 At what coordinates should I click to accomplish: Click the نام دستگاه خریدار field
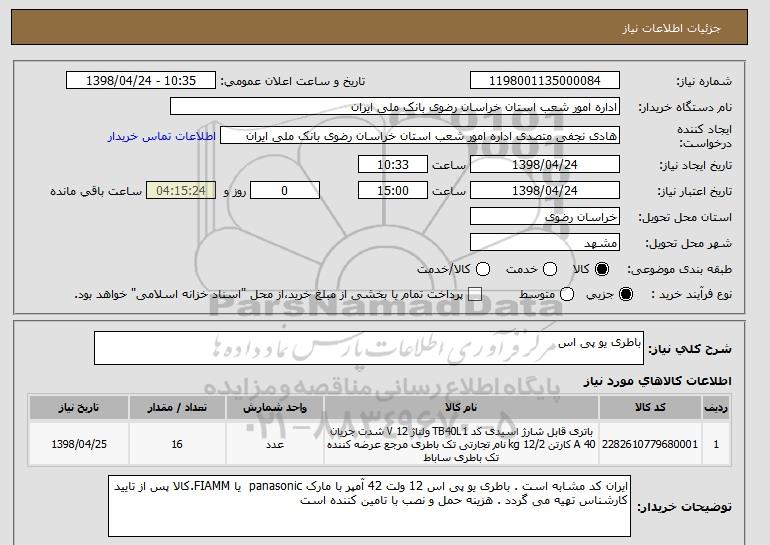[x=395, y=107]
